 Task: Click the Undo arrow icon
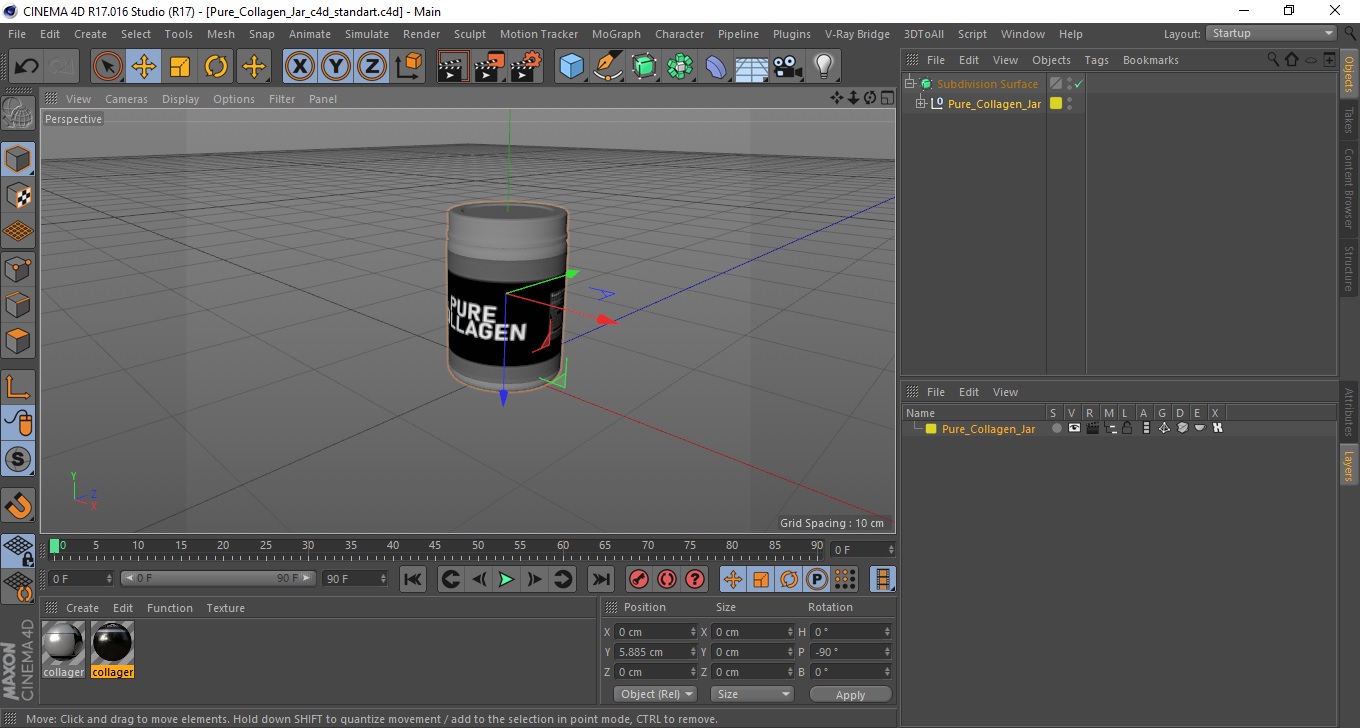[x=27, y=67]
